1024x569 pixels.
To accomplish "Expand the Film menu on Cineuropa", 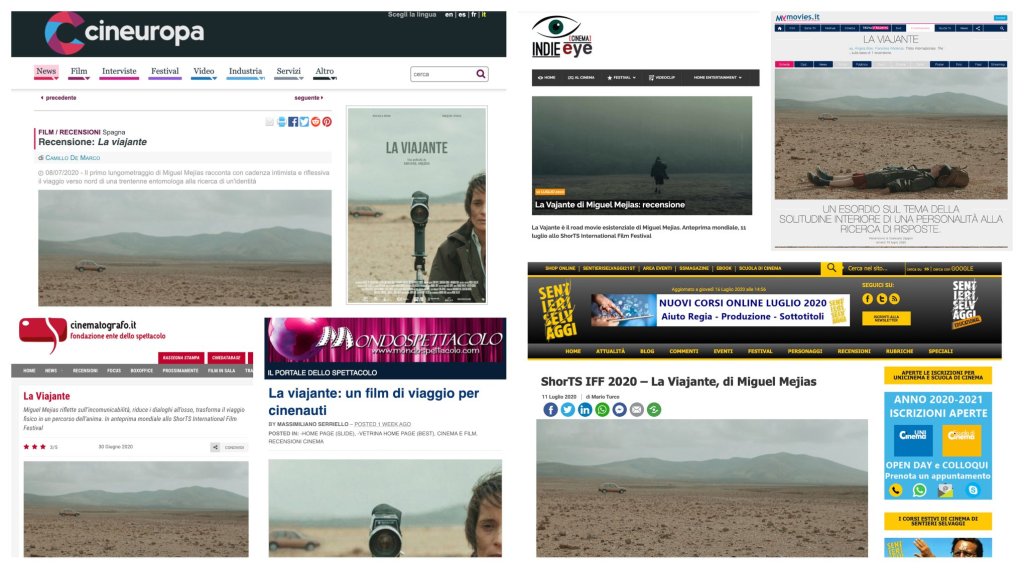I will [x=79, y=72].
